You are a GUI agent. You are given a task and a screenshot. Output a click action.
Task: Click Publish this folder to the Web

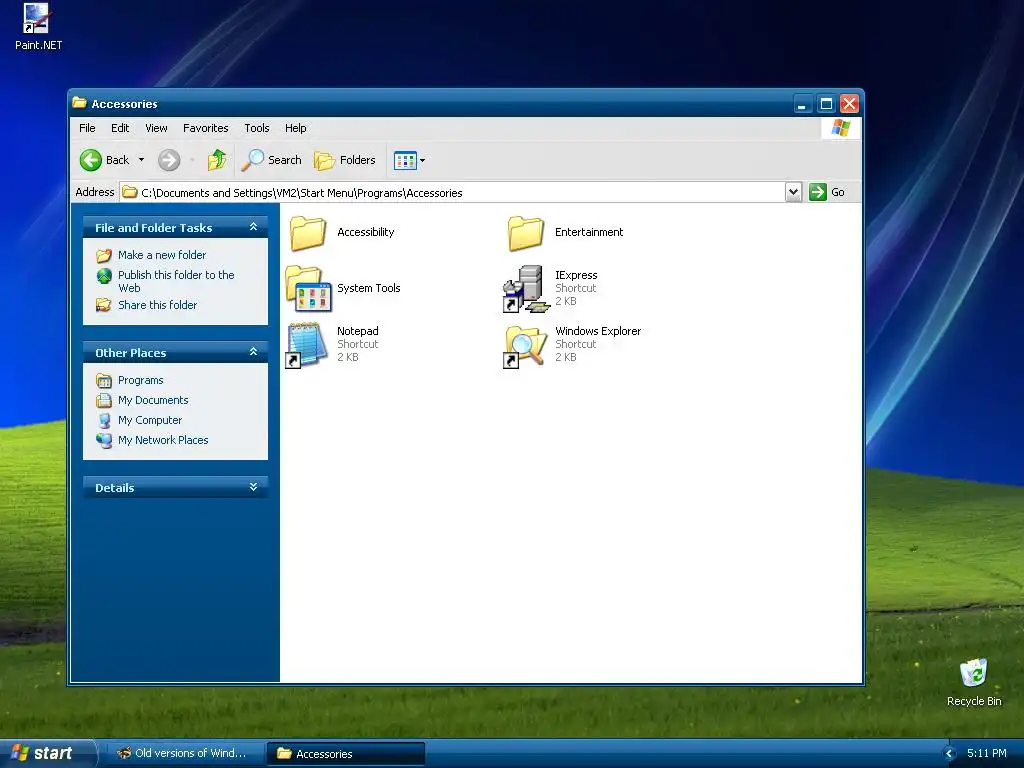point(176,281)
